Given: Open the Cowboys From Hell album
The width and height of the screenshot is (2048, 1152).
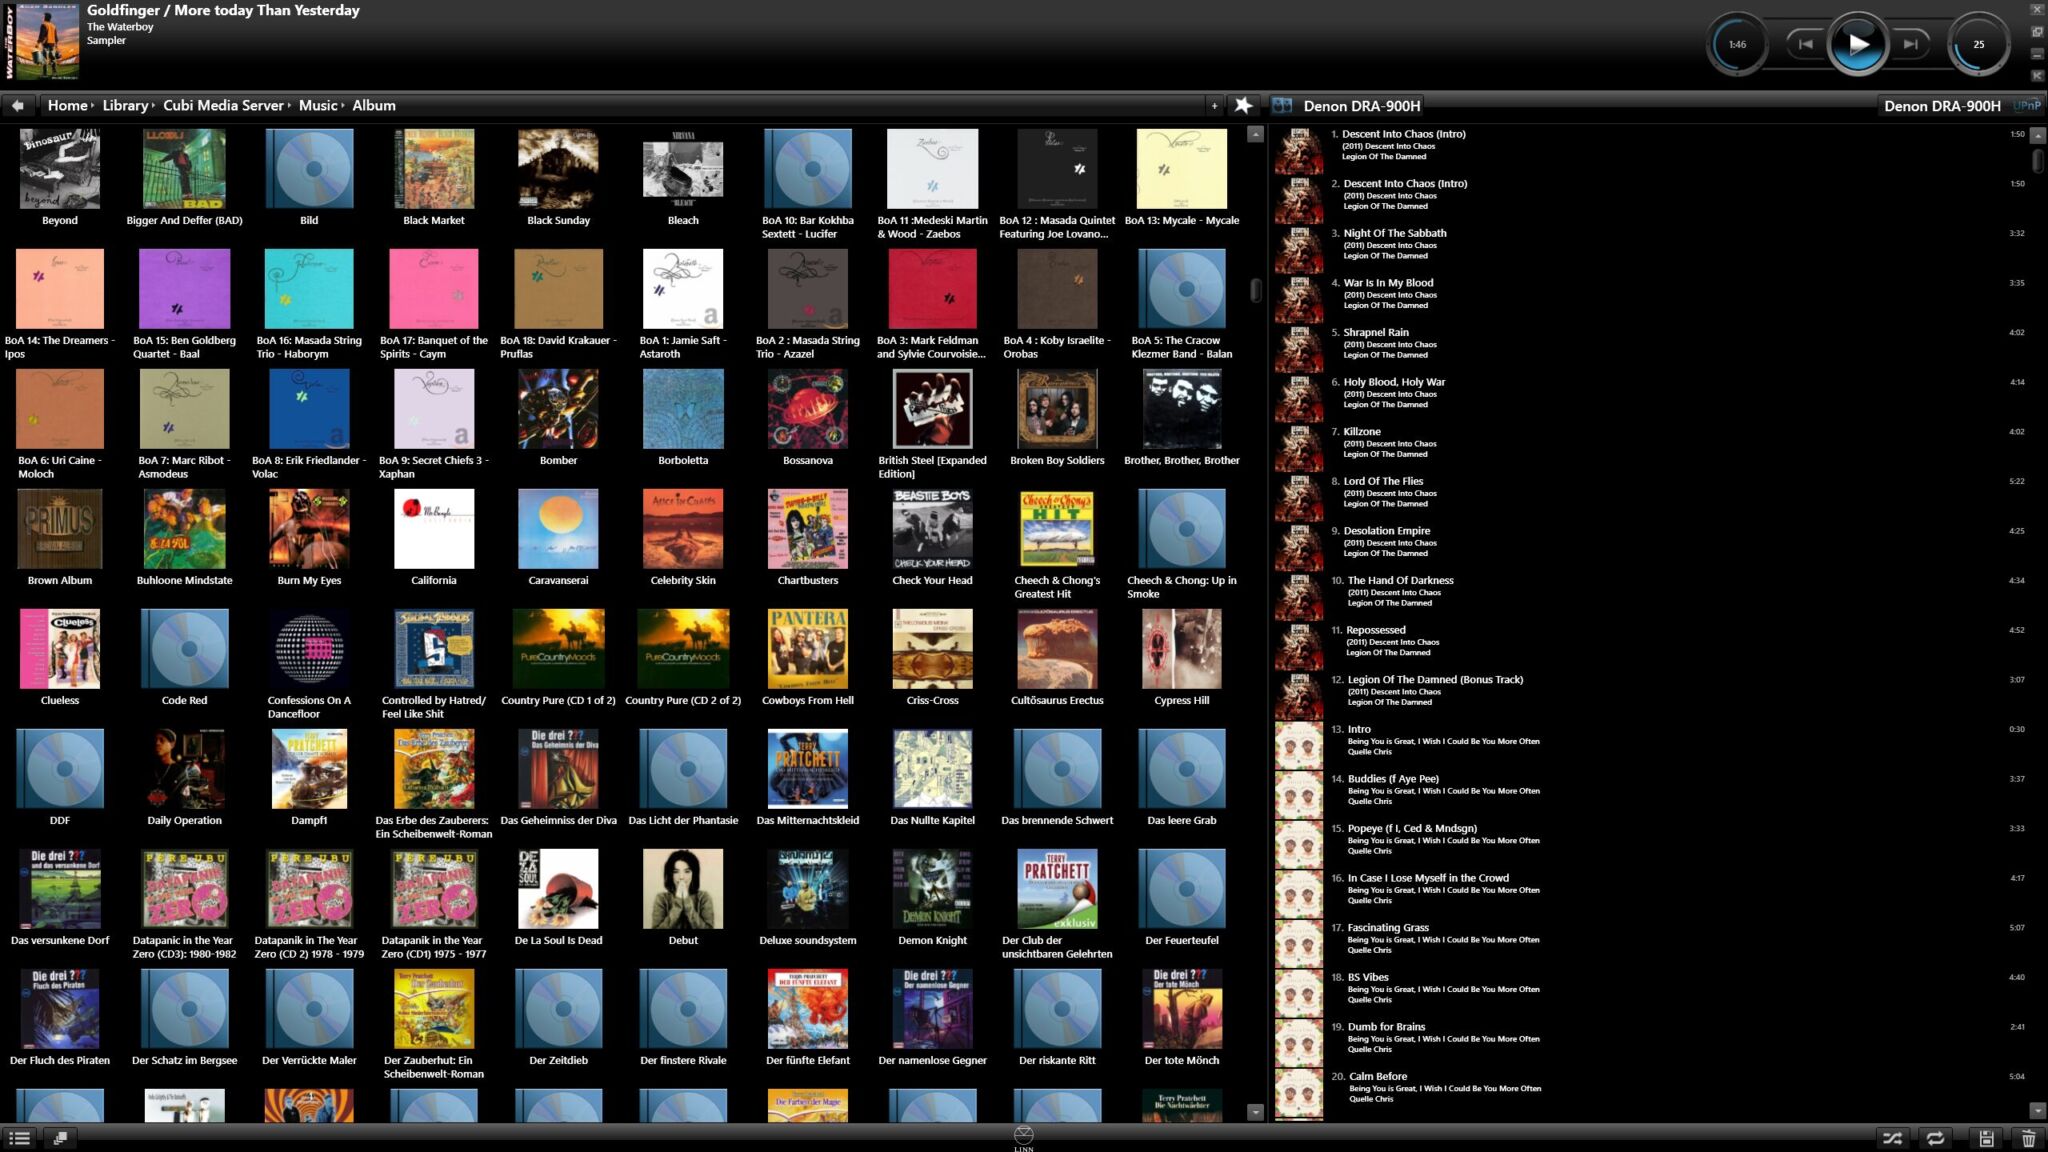Looking at the screenshot, I should pyautogui.click(x=808, y=658).
